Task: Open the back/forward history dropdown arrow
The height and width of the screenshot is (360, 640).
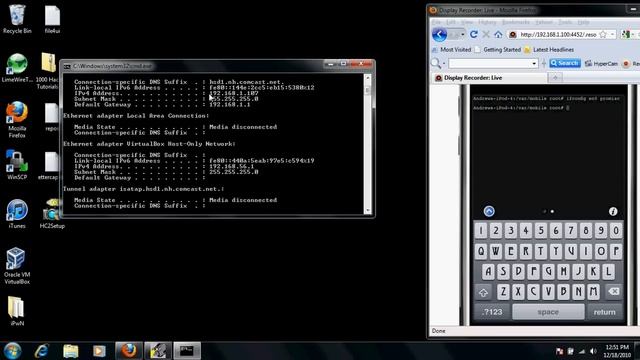Action: [462, 35]
